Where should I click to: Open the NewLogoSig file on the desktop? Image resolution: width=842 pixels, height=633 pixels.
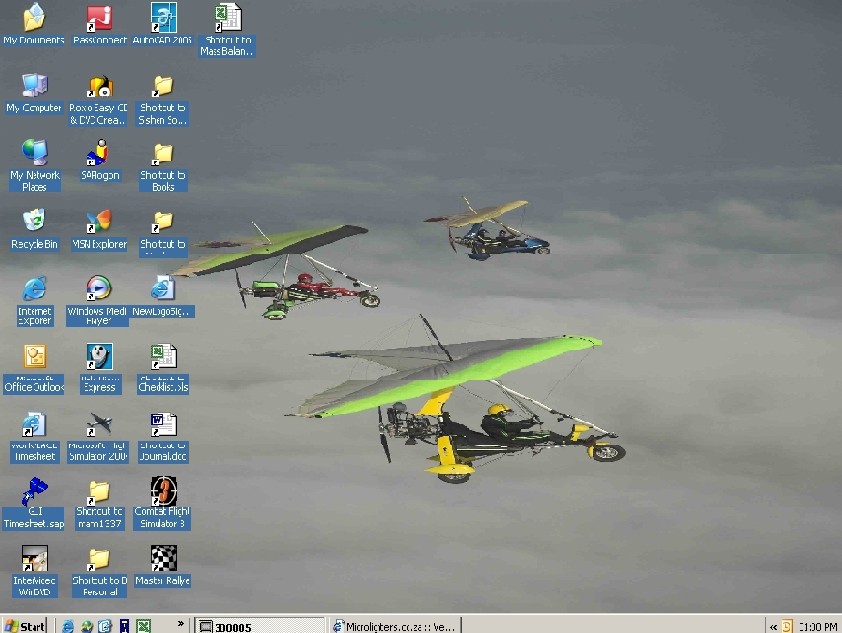click(163, 296)
